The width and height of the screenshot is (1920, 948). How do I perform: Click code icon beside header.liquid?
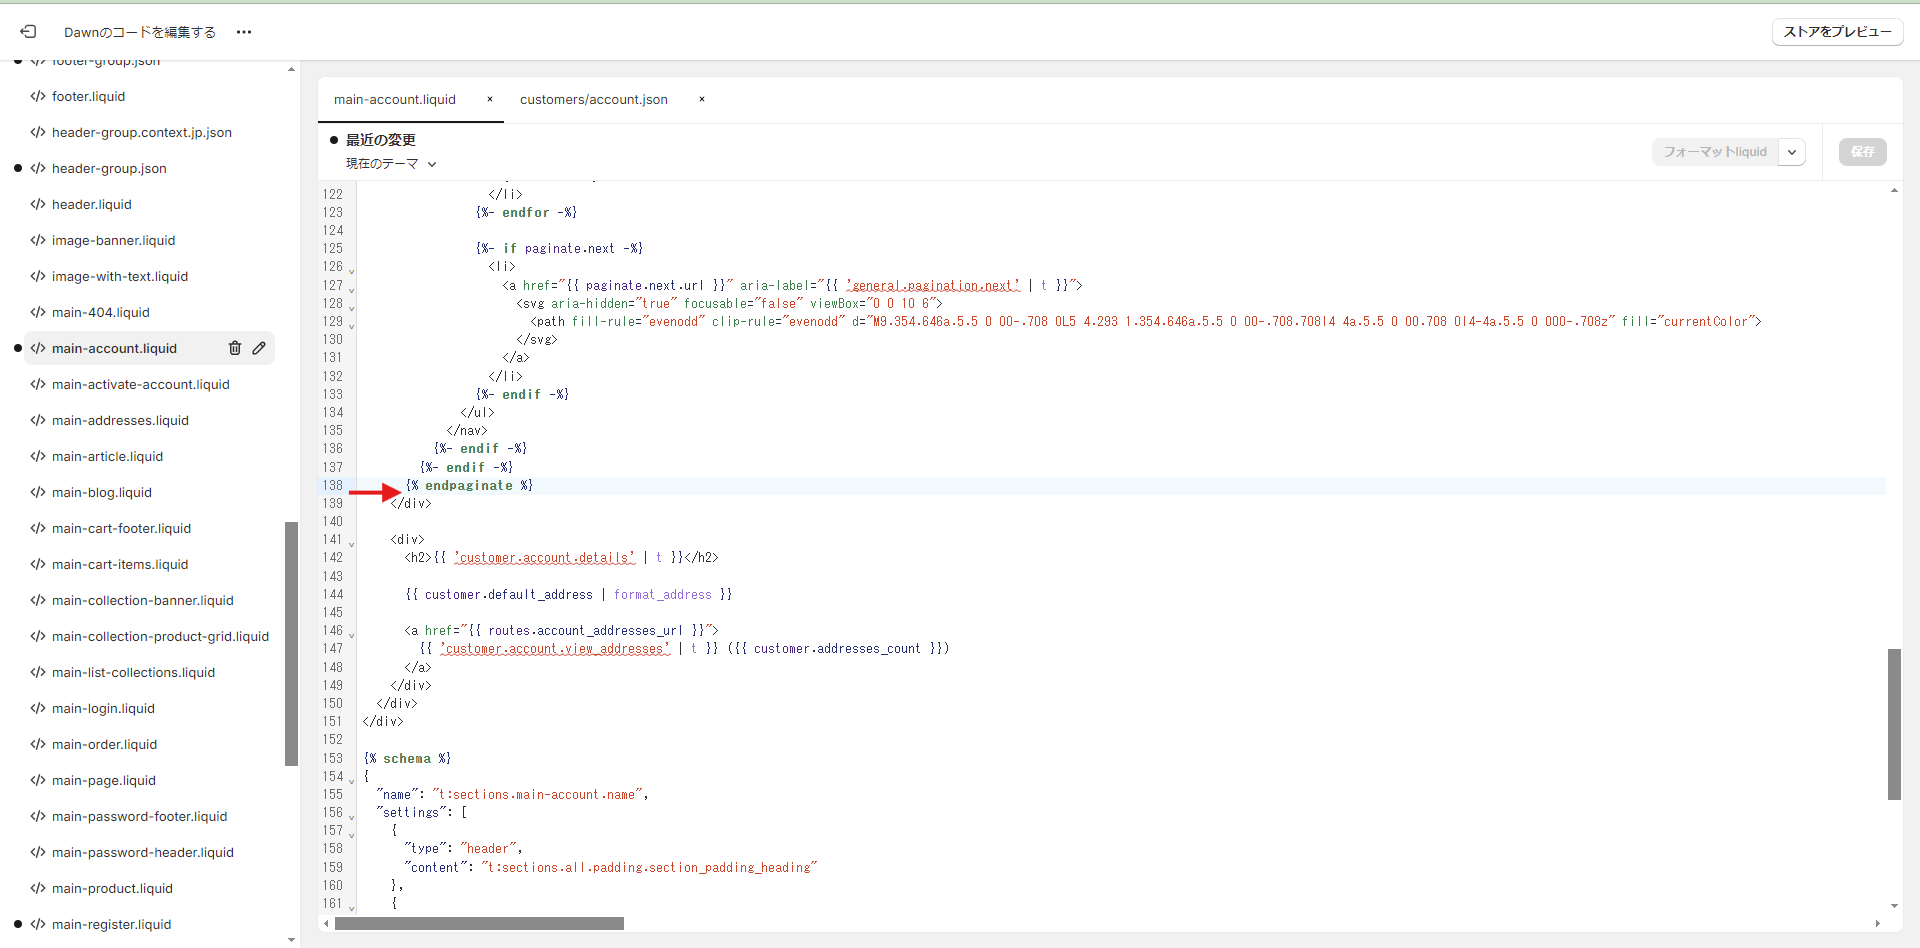click(38, 204)
